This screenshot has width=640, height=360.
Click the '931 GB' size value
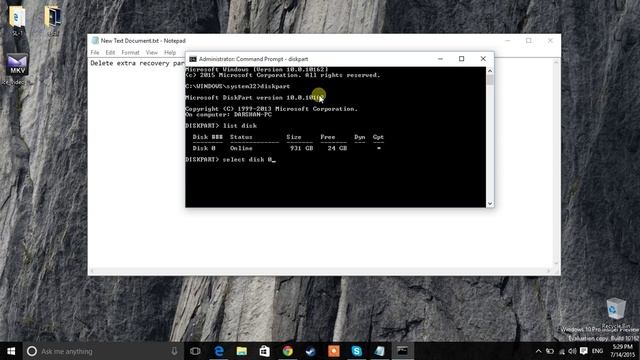click(302, 148)
